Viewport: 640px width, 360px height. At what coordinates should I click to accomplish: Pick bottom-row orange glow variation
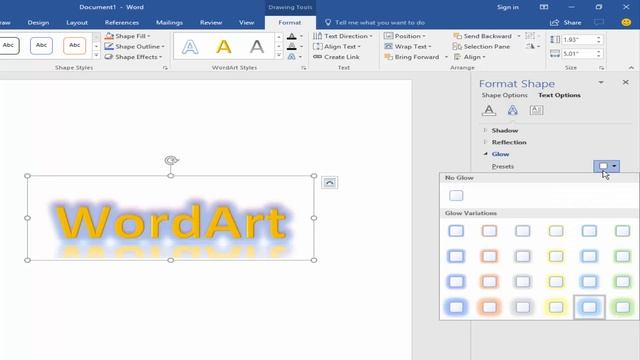click(489, 307)
